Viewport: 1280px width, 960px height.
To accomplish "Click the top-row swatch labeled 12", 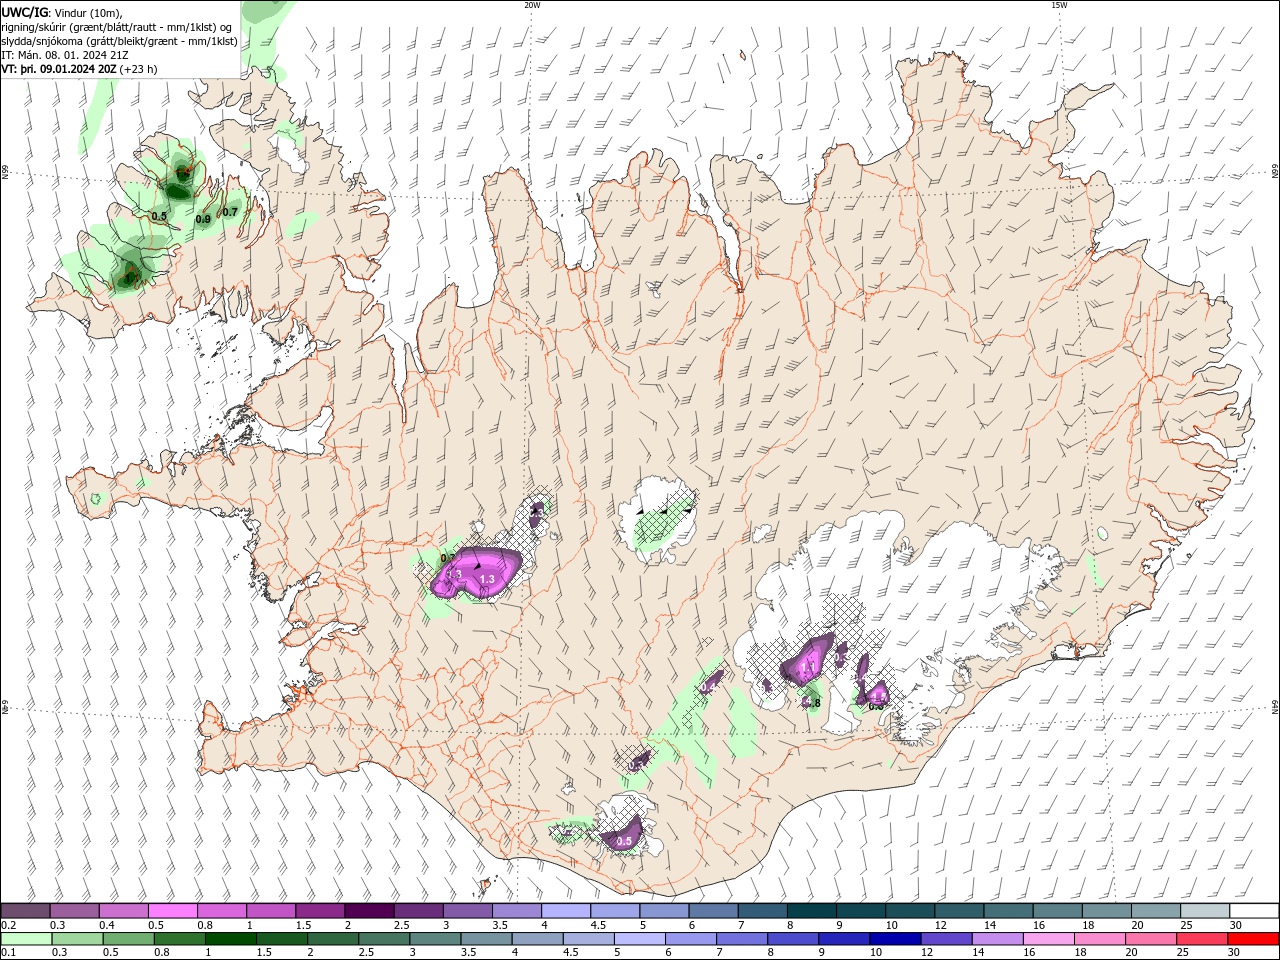I will [x=959, y=911].
